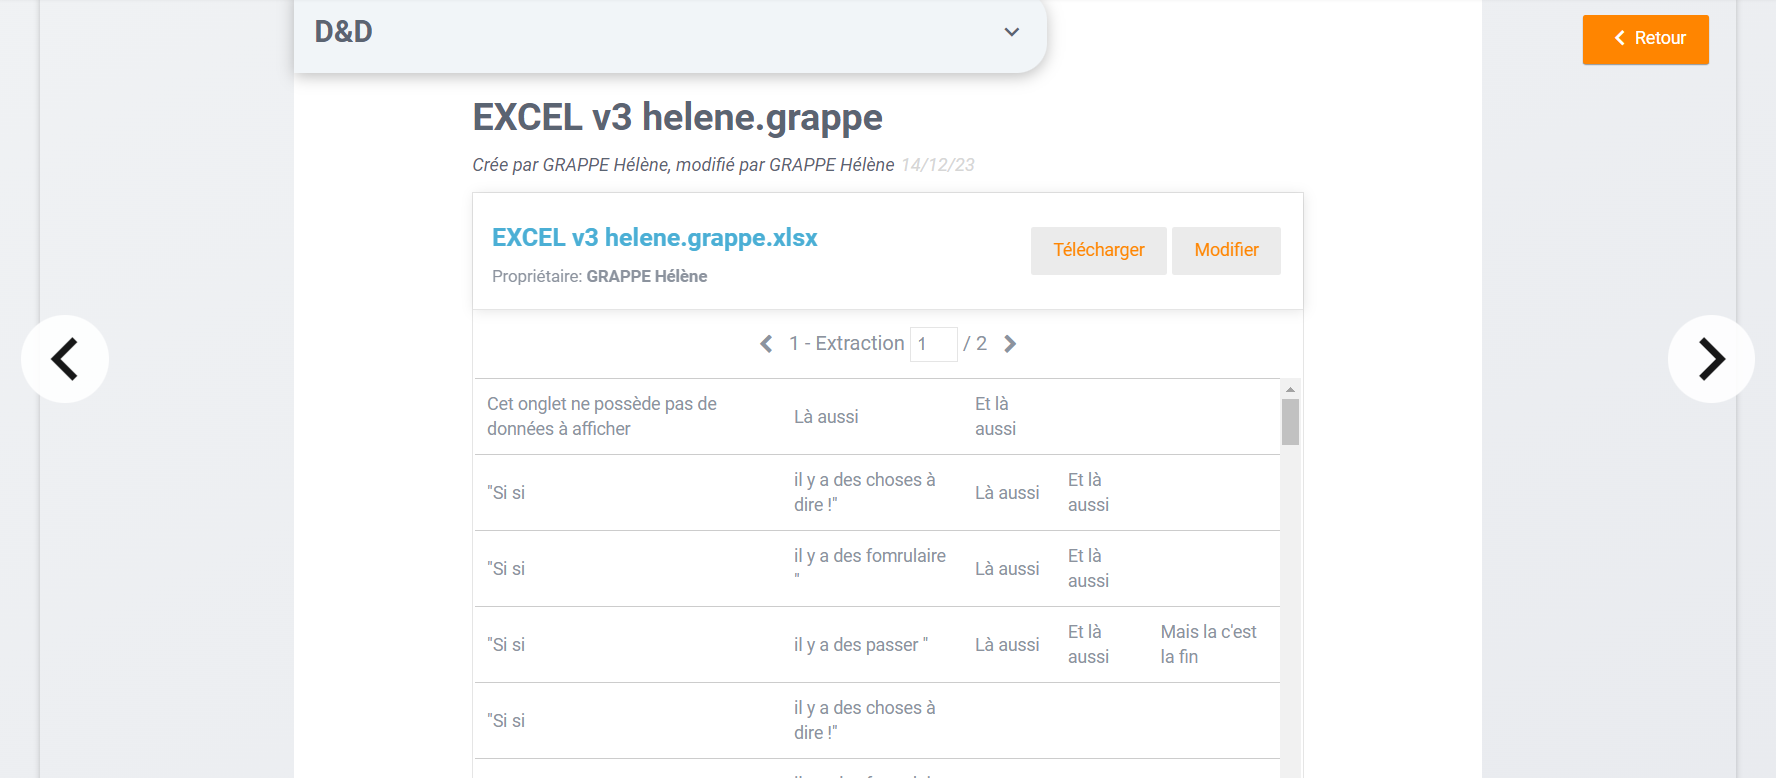Click the table's vertical scrollbar thumb
1776x778 pixels.
(x=1290, y=422)
